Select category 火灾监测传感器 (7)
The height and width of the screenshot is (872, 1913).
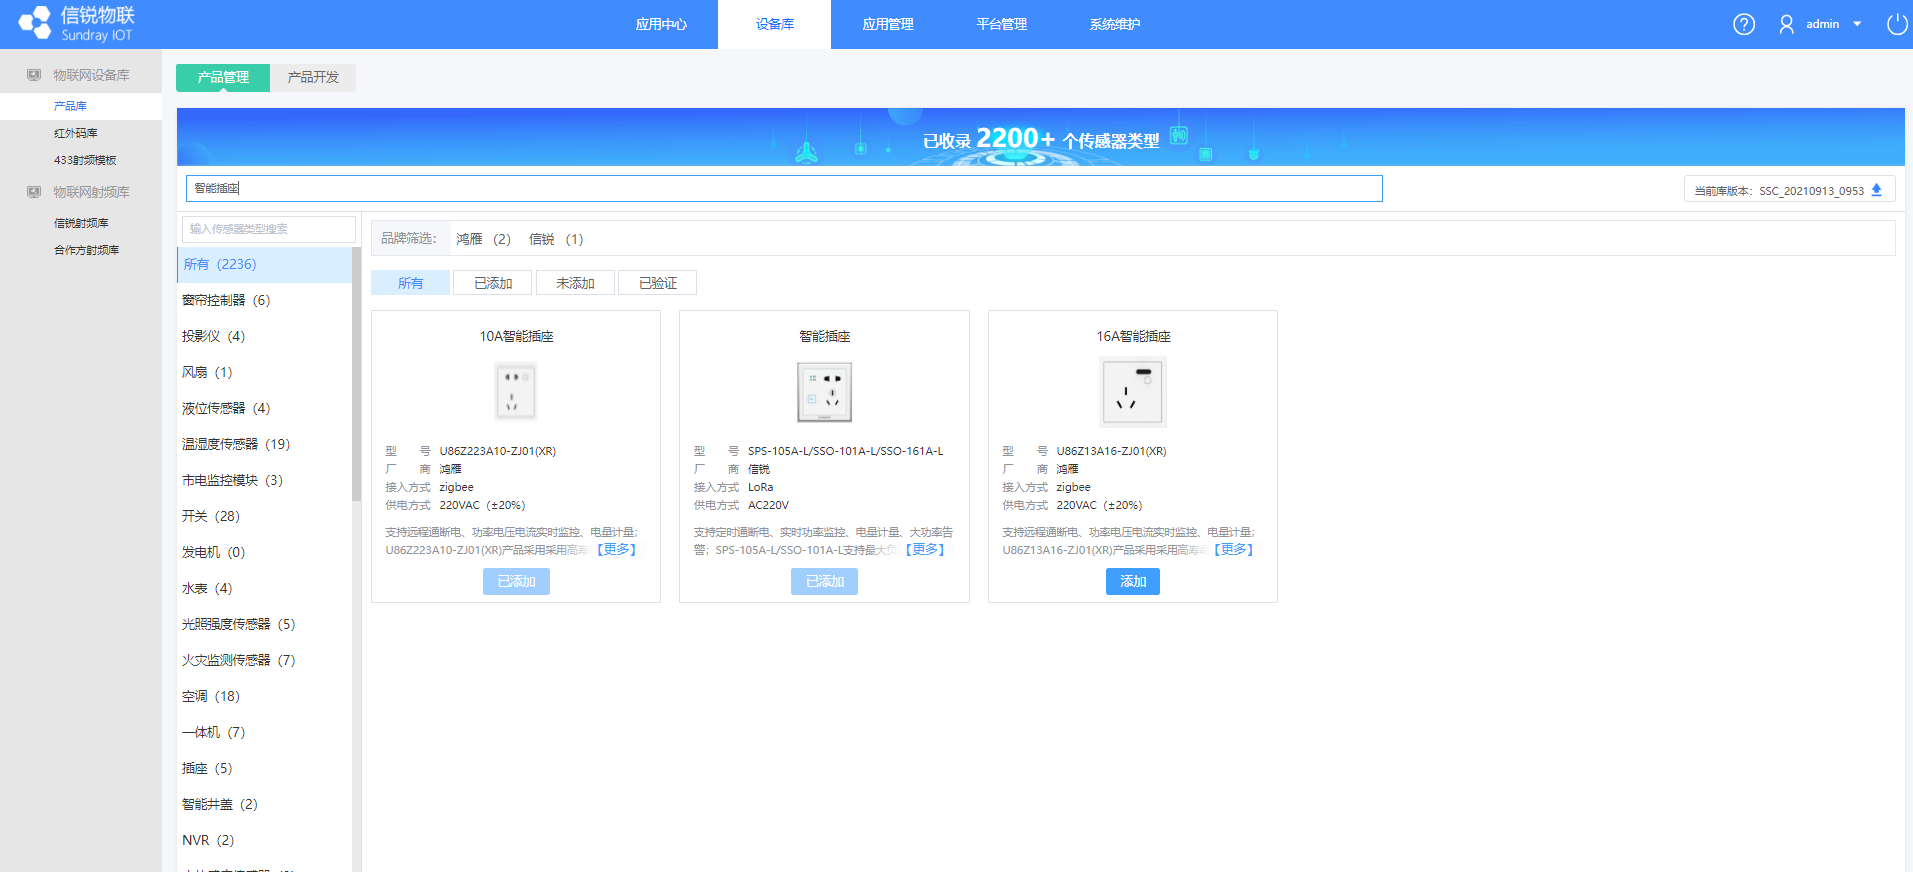click(264, 660)
